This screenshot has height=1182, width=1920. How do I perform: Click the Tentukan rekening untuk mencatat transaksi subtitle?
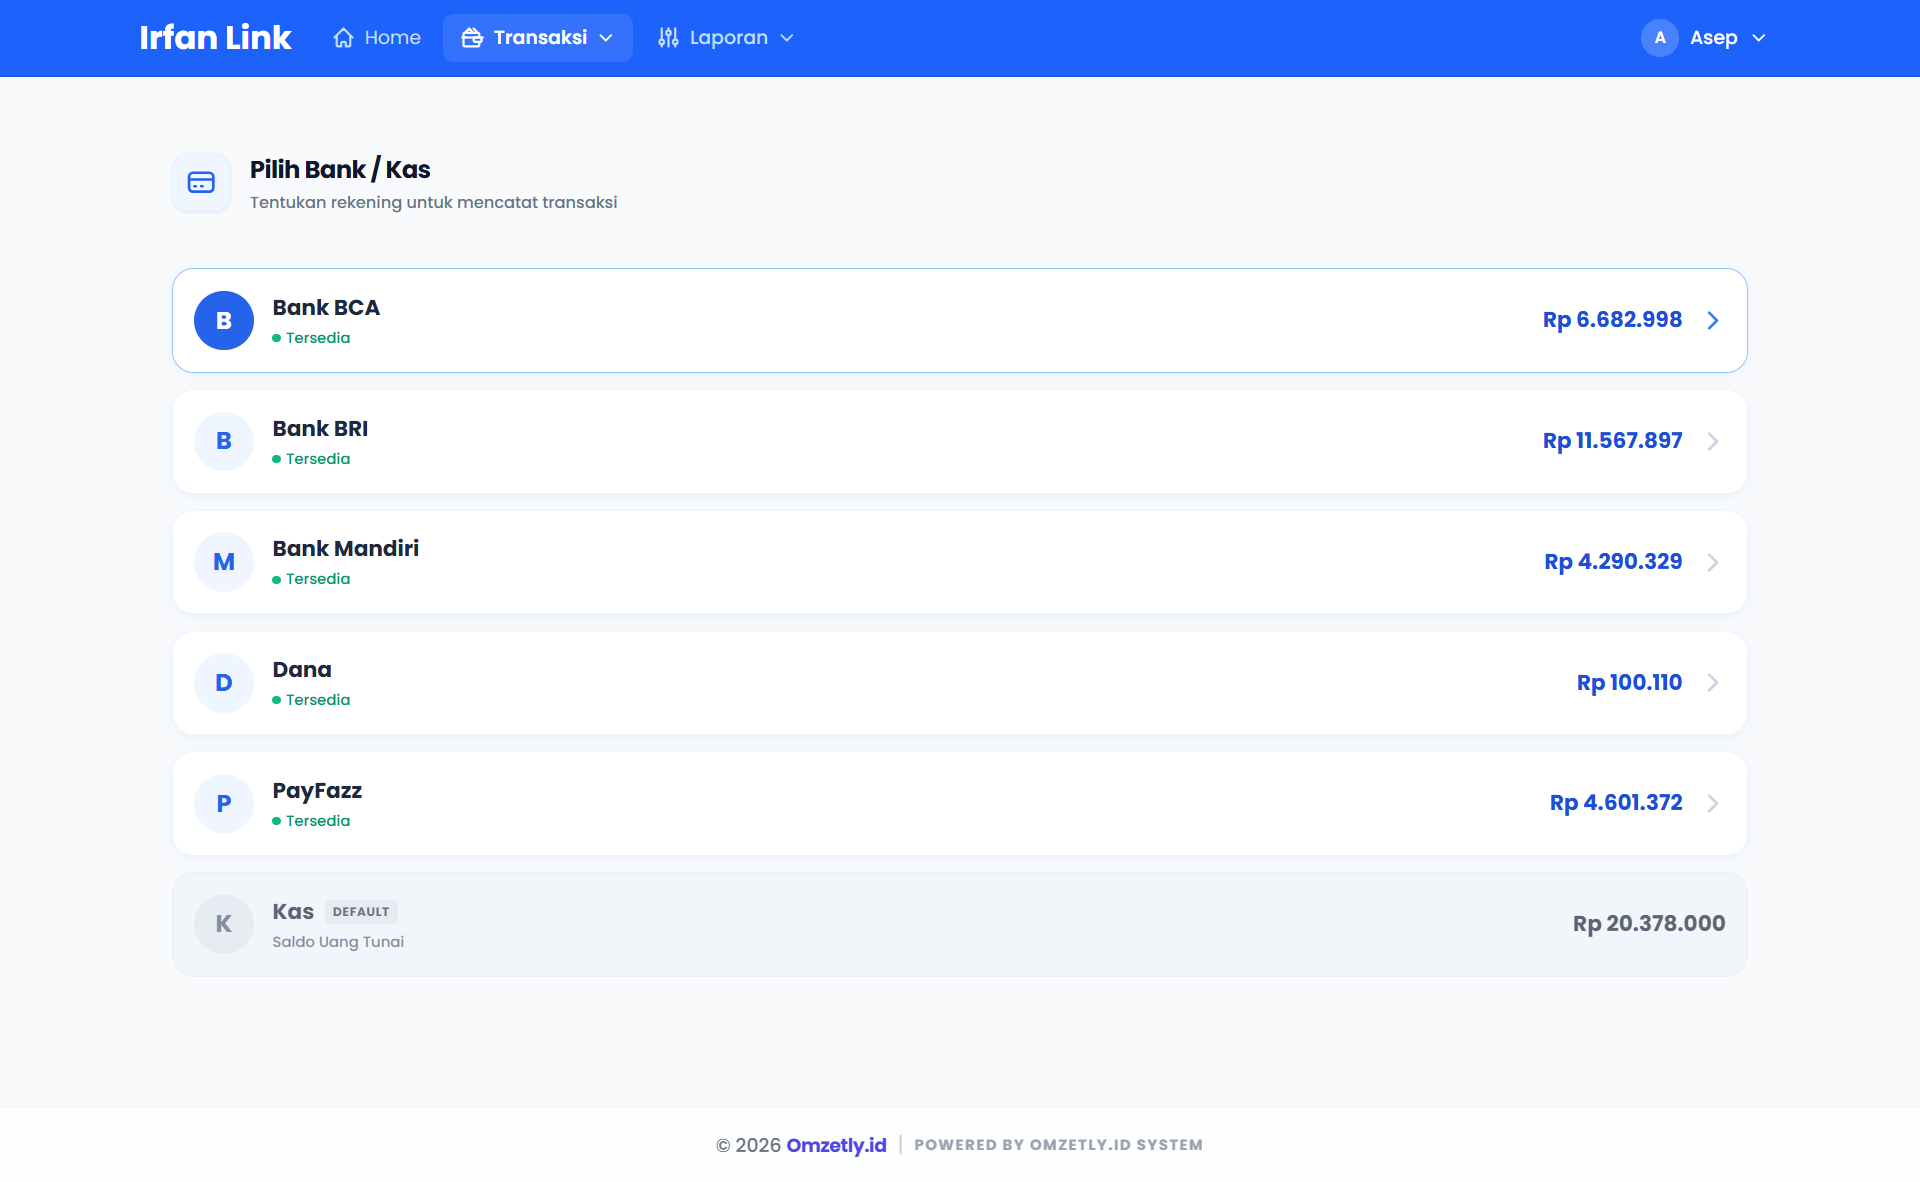point(433,203)
